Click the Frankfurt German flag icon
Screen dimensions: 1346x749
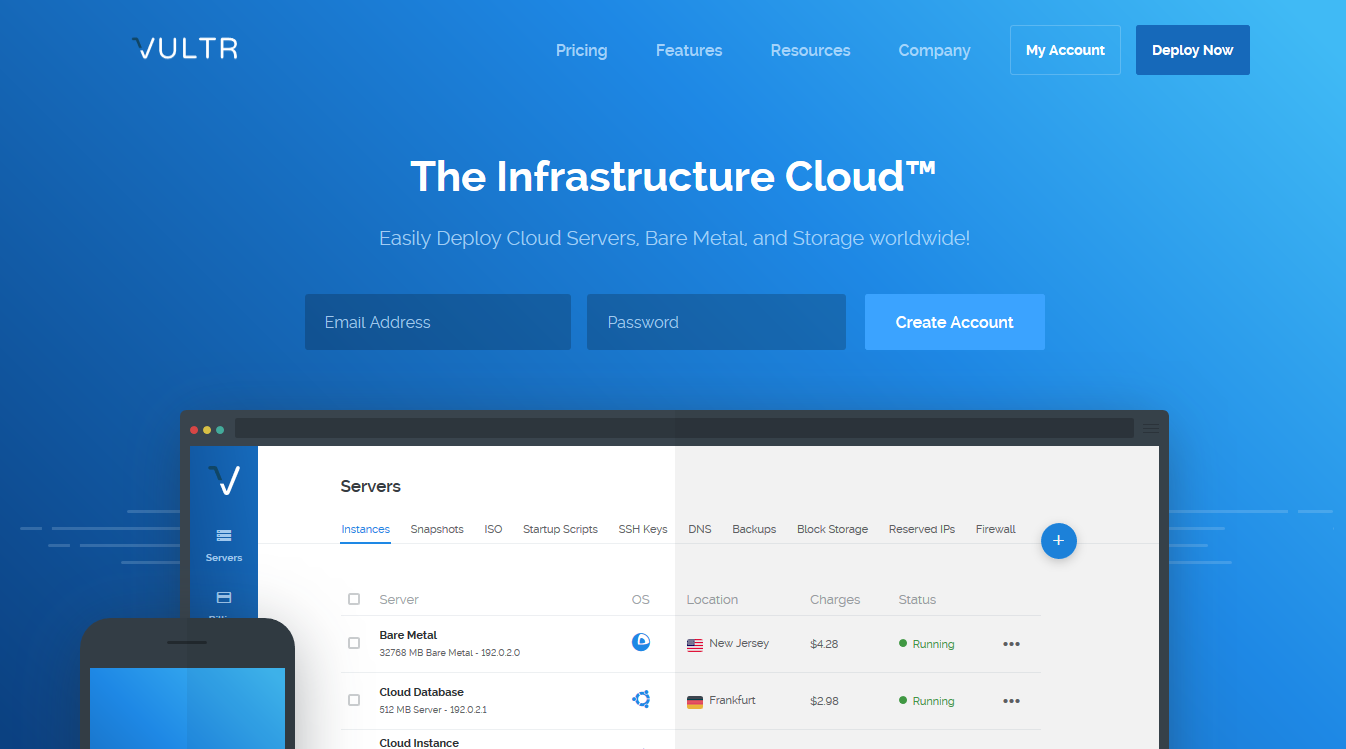pyautogui.click(x=695, y=702)
